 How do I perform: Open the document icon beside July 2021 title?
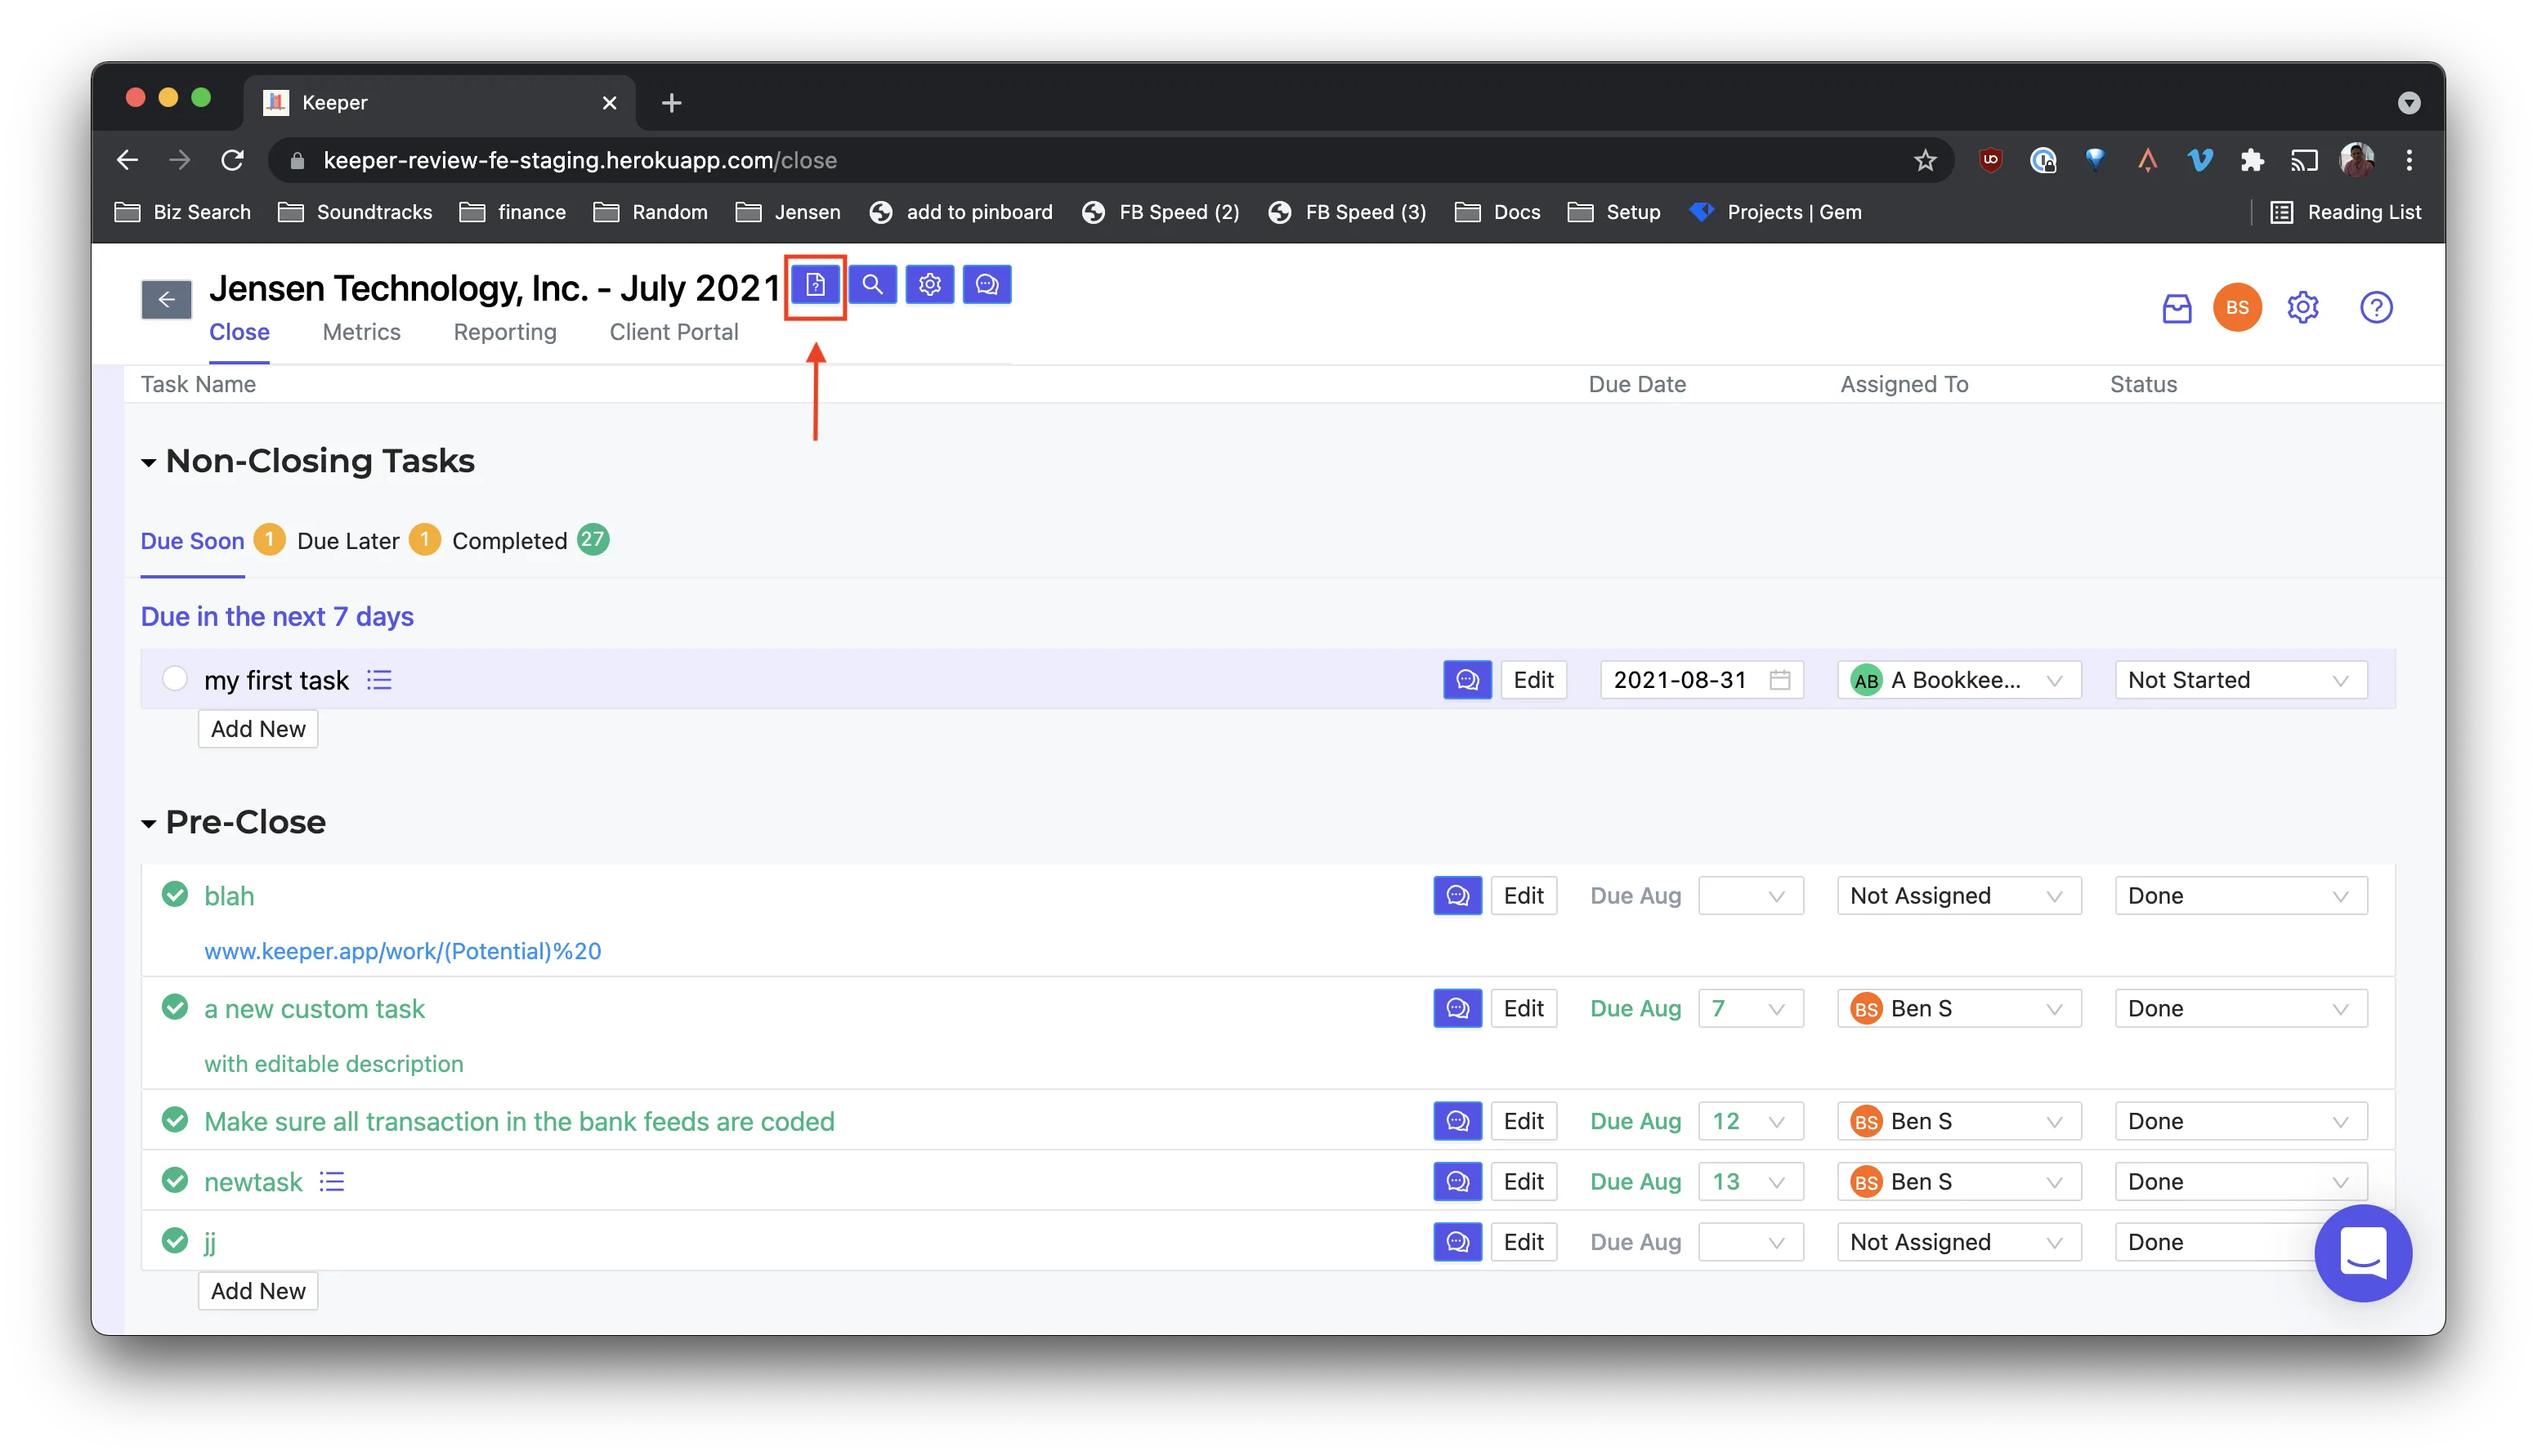point(815,285)
